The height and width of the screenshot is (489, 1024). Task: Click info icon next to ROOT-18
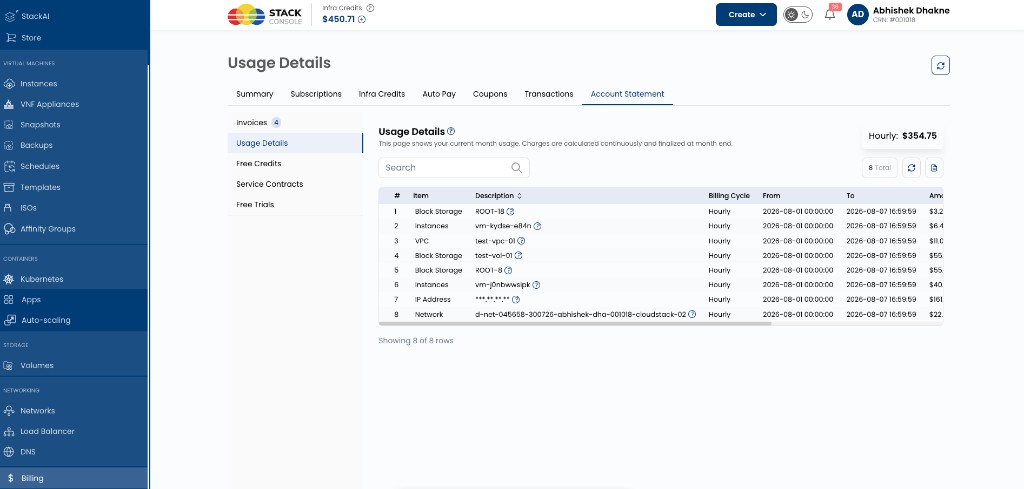pos(511,212)
